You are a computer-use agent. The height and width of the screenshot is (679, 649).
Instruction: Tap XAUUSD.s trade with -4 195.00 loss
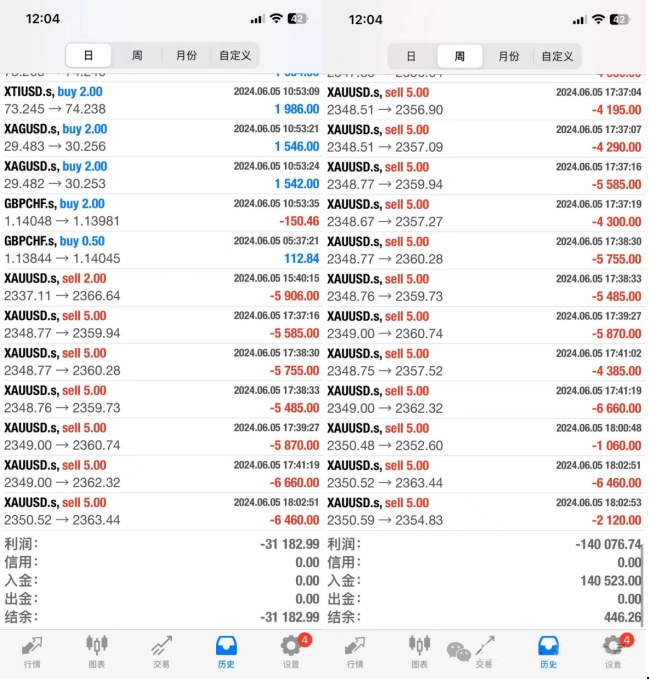pos(484,100)
